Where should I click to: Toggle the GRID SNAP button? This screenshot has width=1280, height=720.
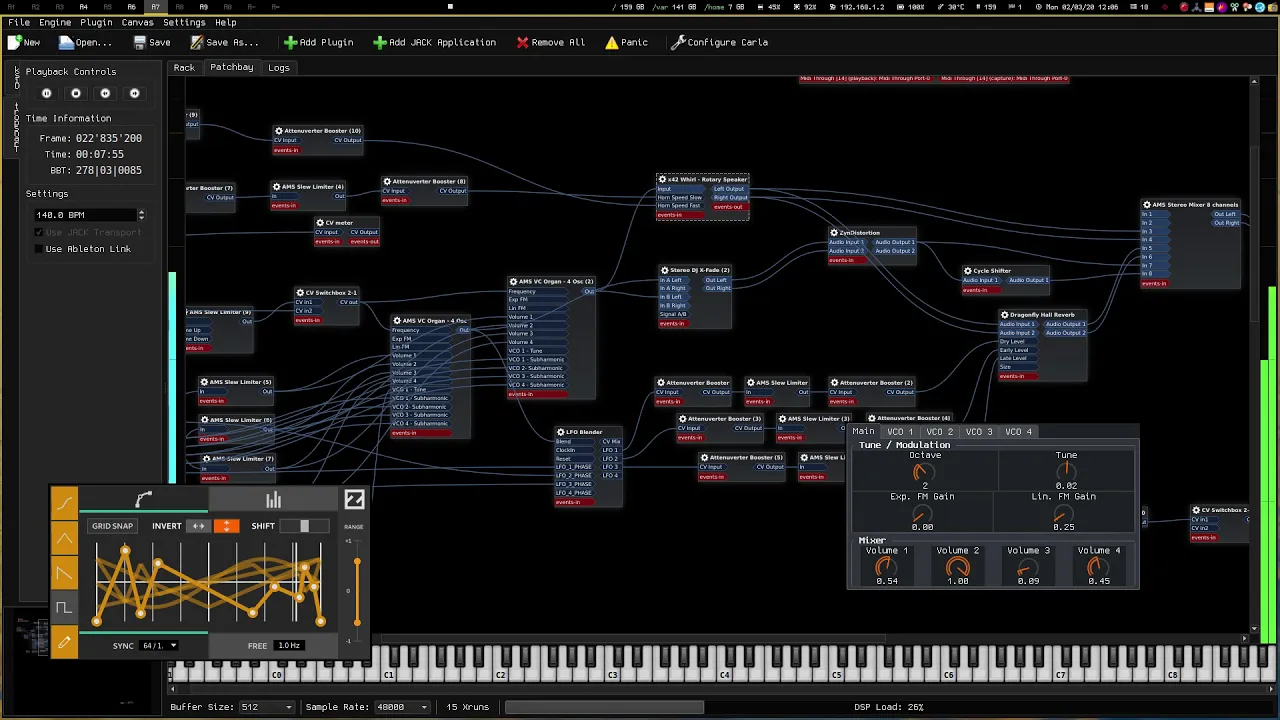pos(112,526)
